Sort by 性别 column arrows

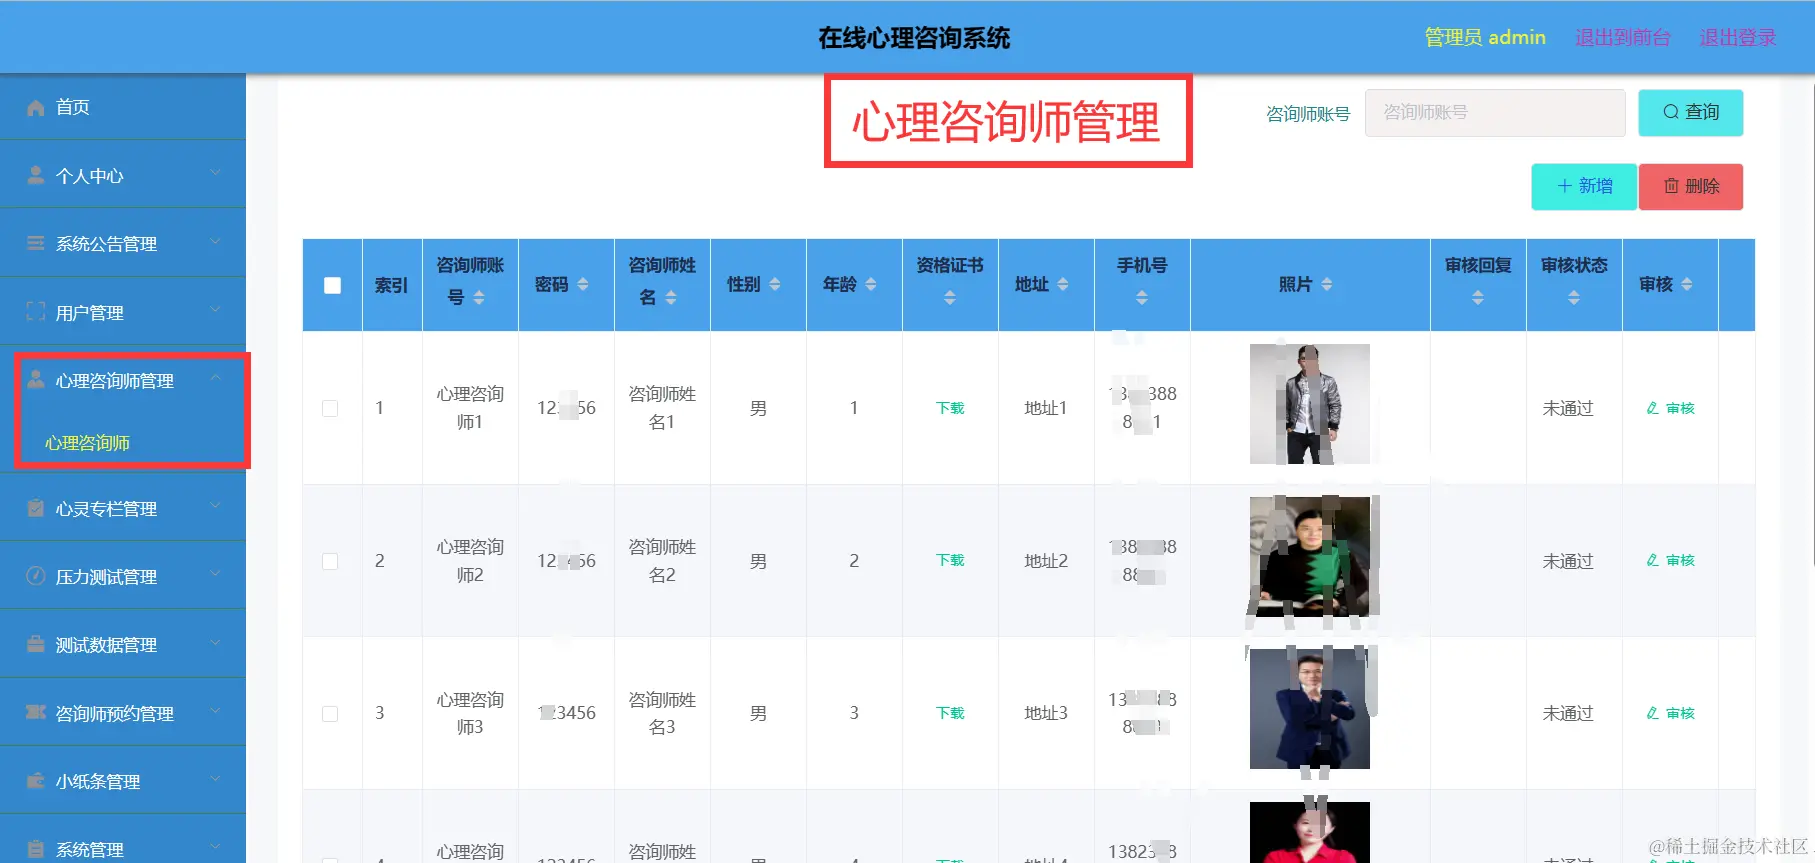pyautogui.click(x=775, y=285)
